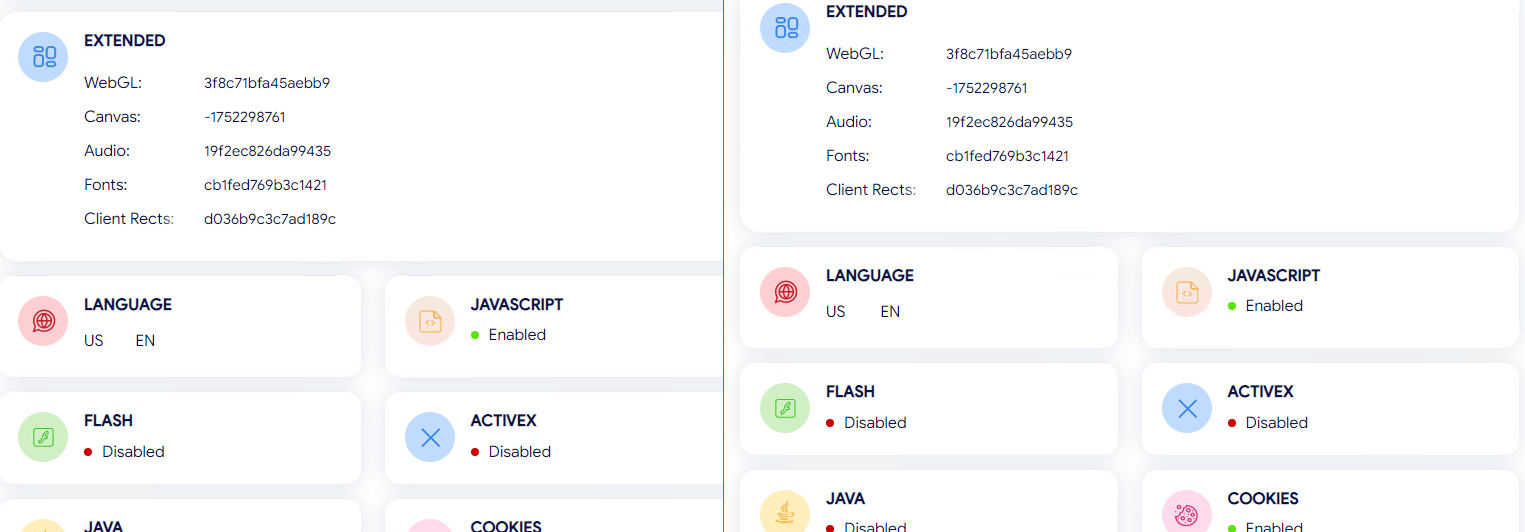
Task: Select Audio hash 19f2ec826da99435 in right window
Action: point(1009,122)
